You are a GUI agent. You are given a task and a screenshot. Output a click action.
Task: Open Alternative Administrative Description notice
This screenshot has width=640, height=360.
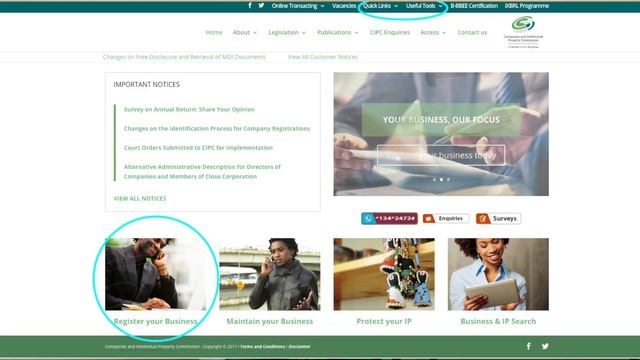tap(202, 171)
